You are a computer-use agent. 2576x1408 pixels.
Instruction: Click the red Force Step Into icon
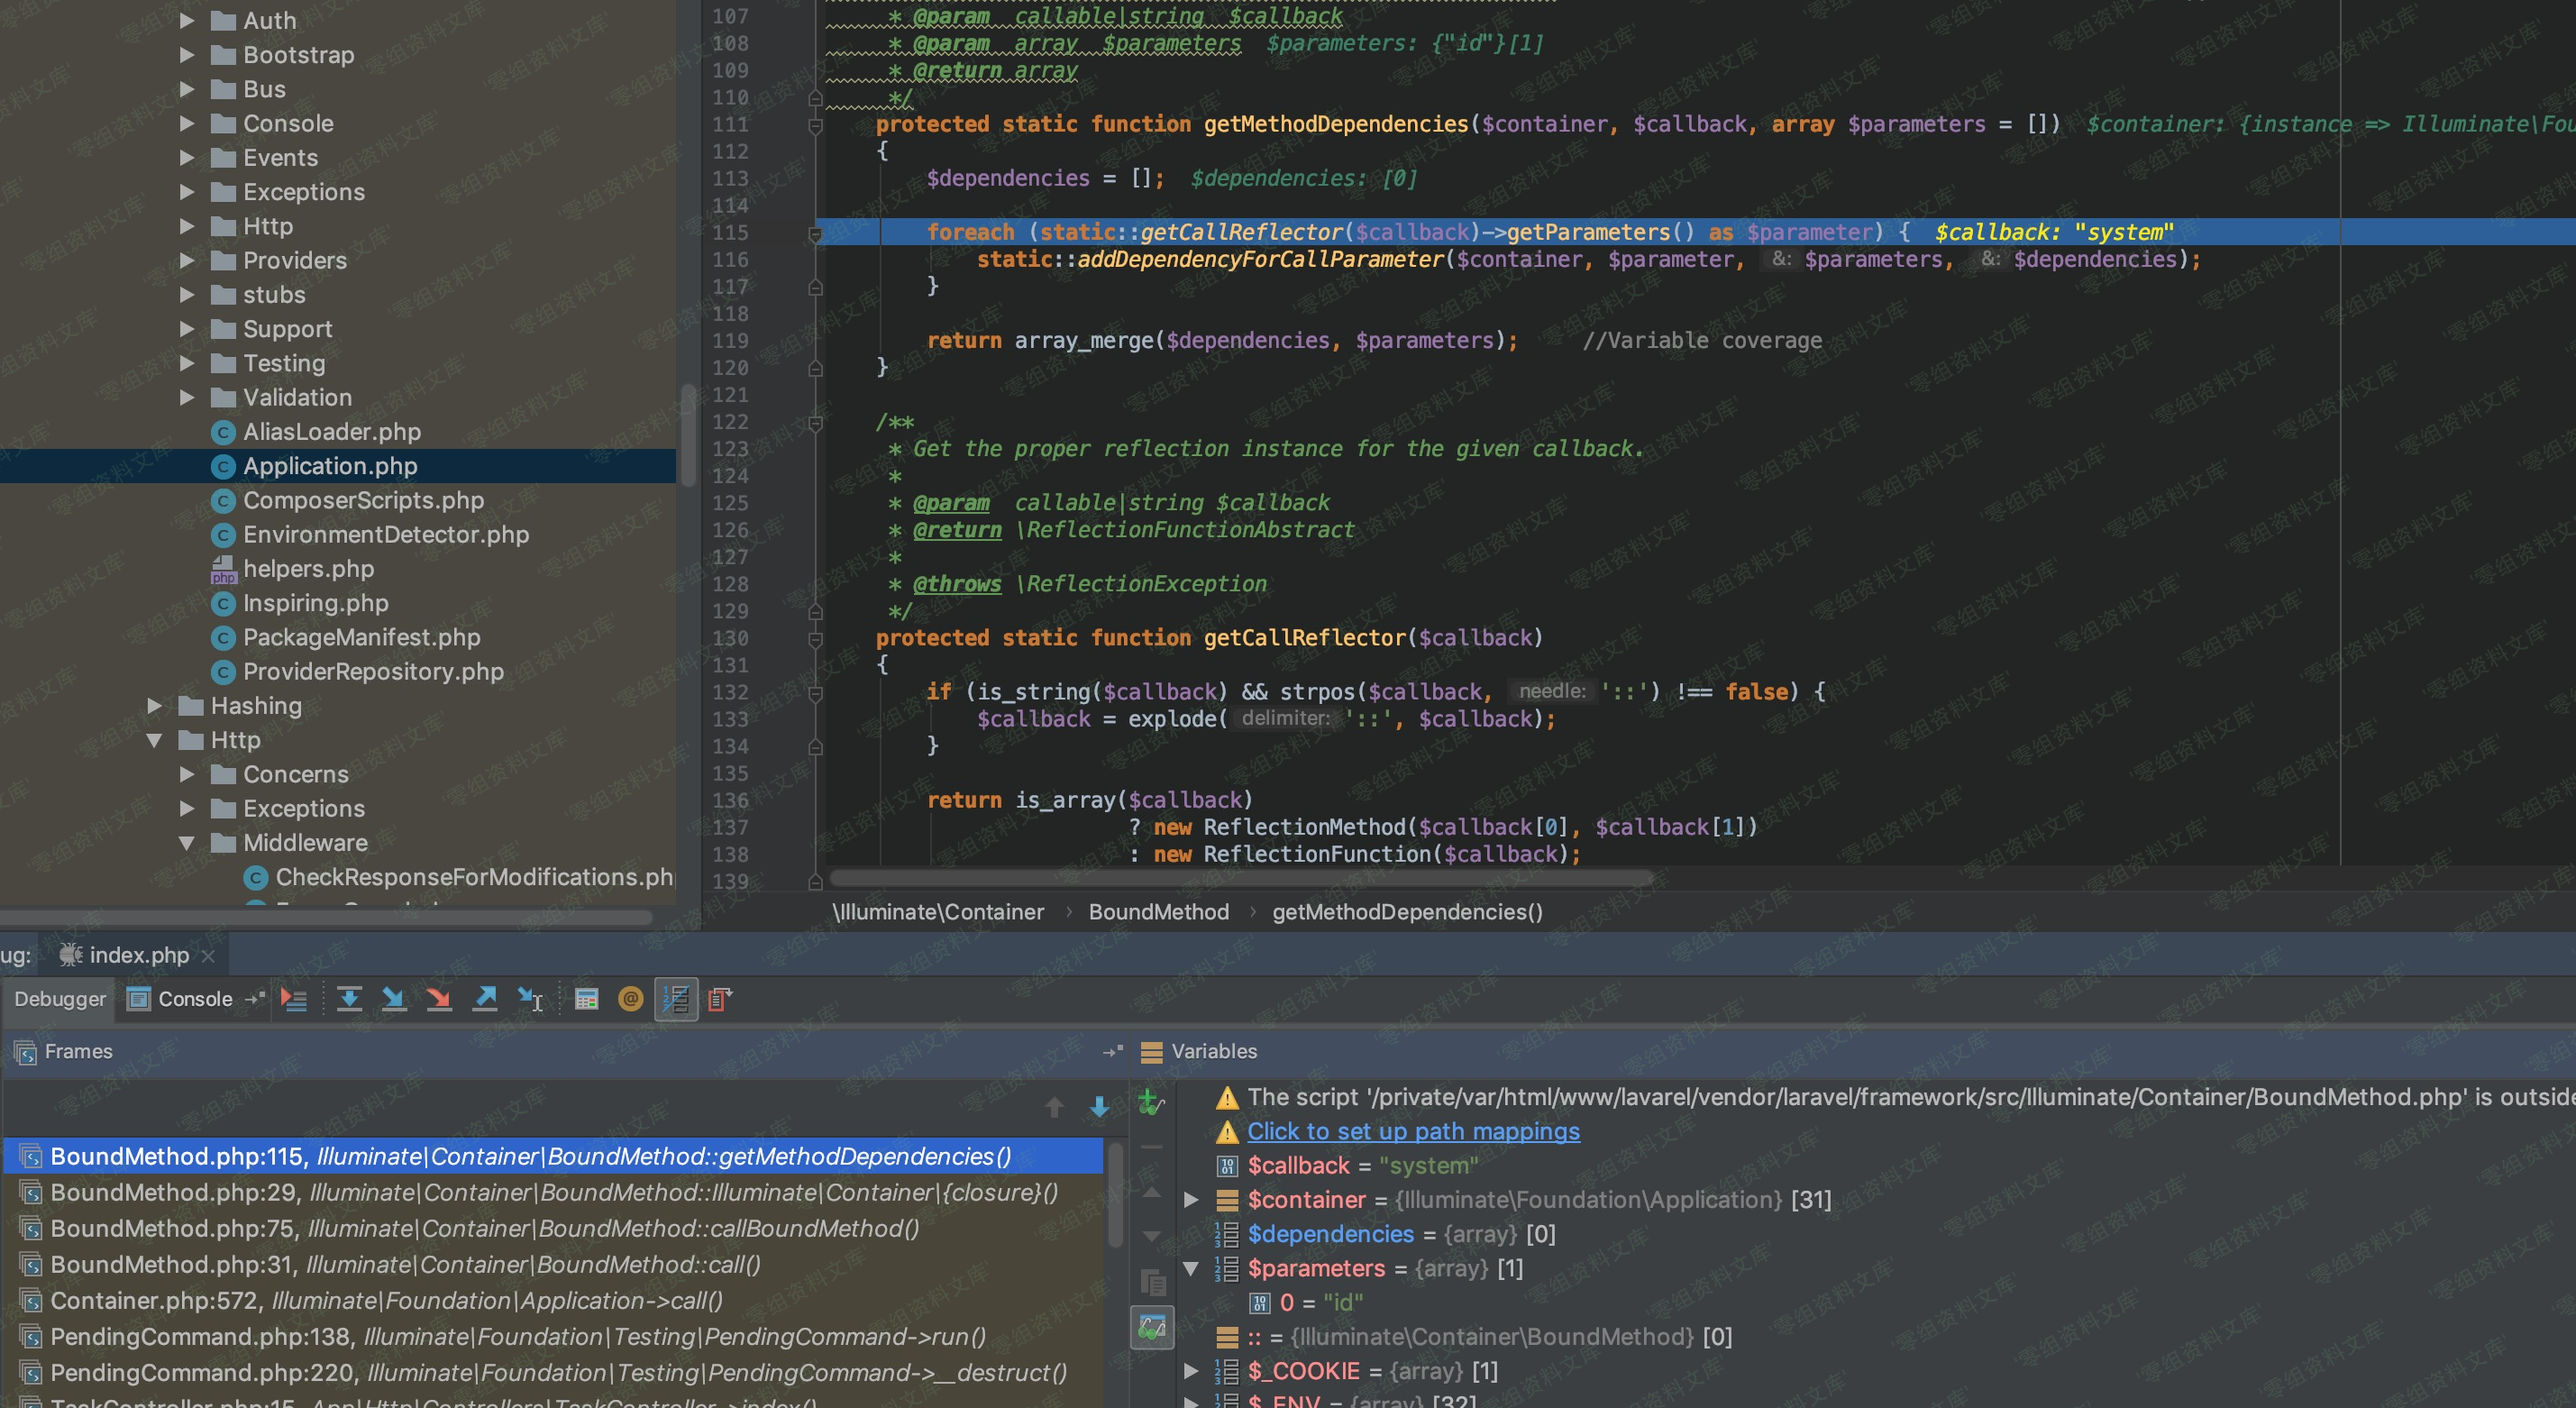pyautogui.click(x=439, y=998)
